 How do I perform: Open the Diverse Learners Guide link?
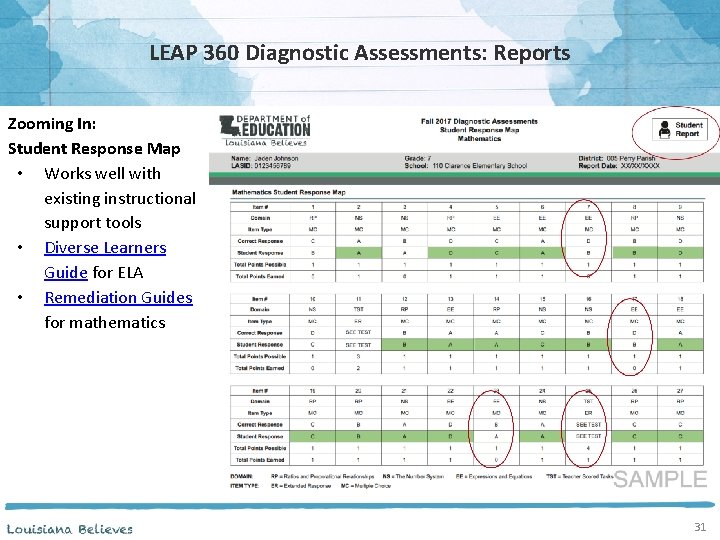pyautogui.click(x=105, y=260)
